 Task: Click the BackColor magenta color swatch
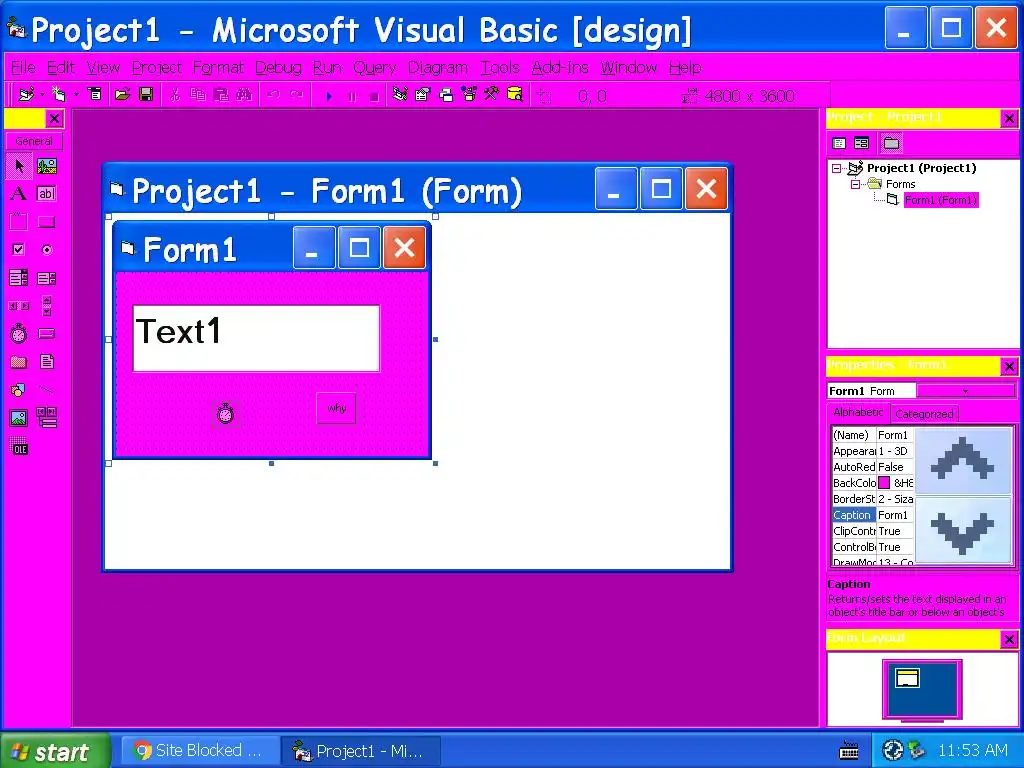coord(884,483)
